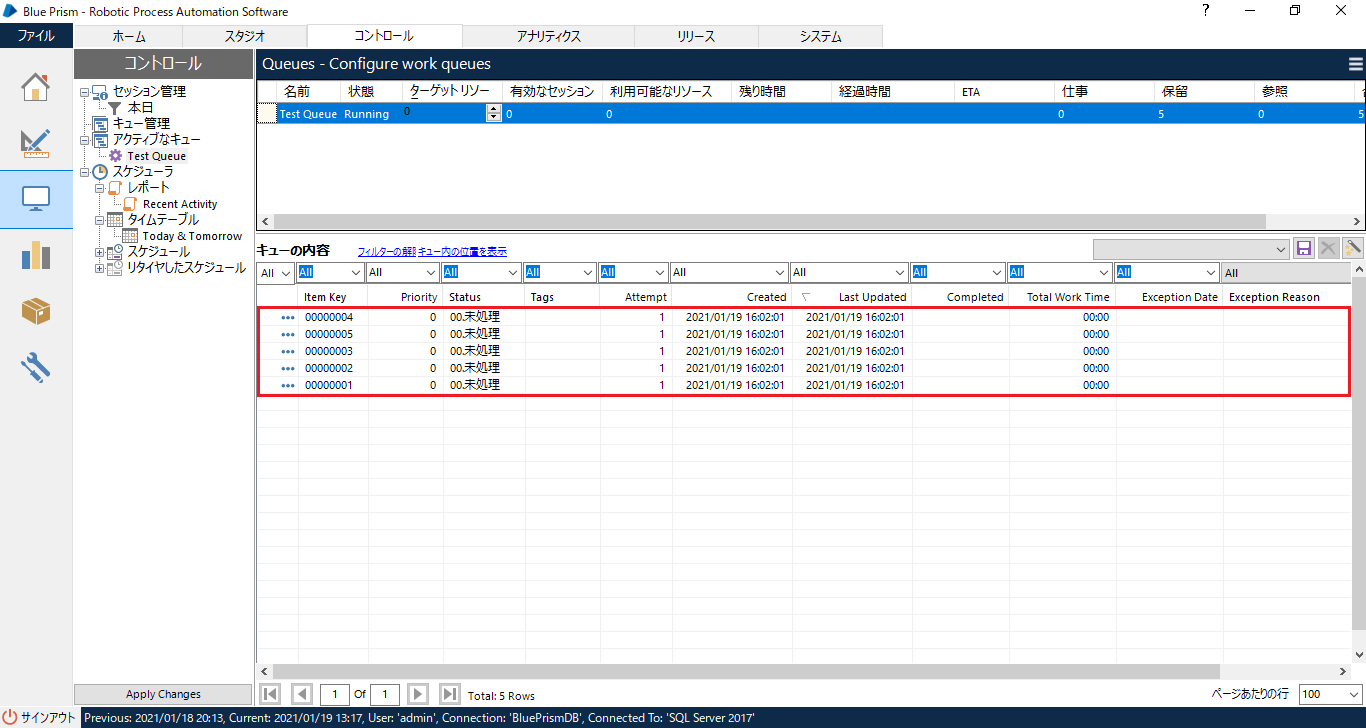Select the Control monitor sidebar icon
The height and width of the screenshot is (728, 1366).
pos(36,199)
